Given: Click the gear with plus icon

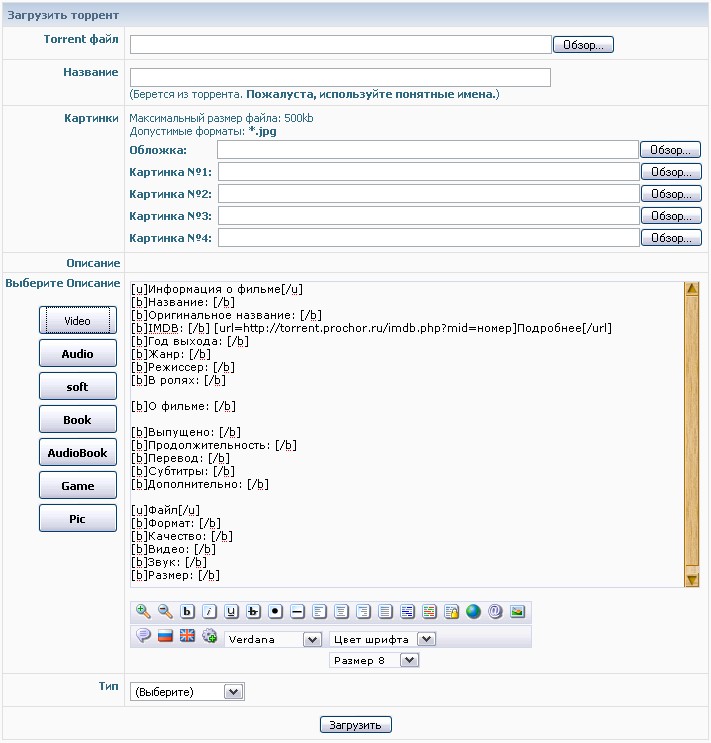Looking at the screenshot, I should (209, 635).
